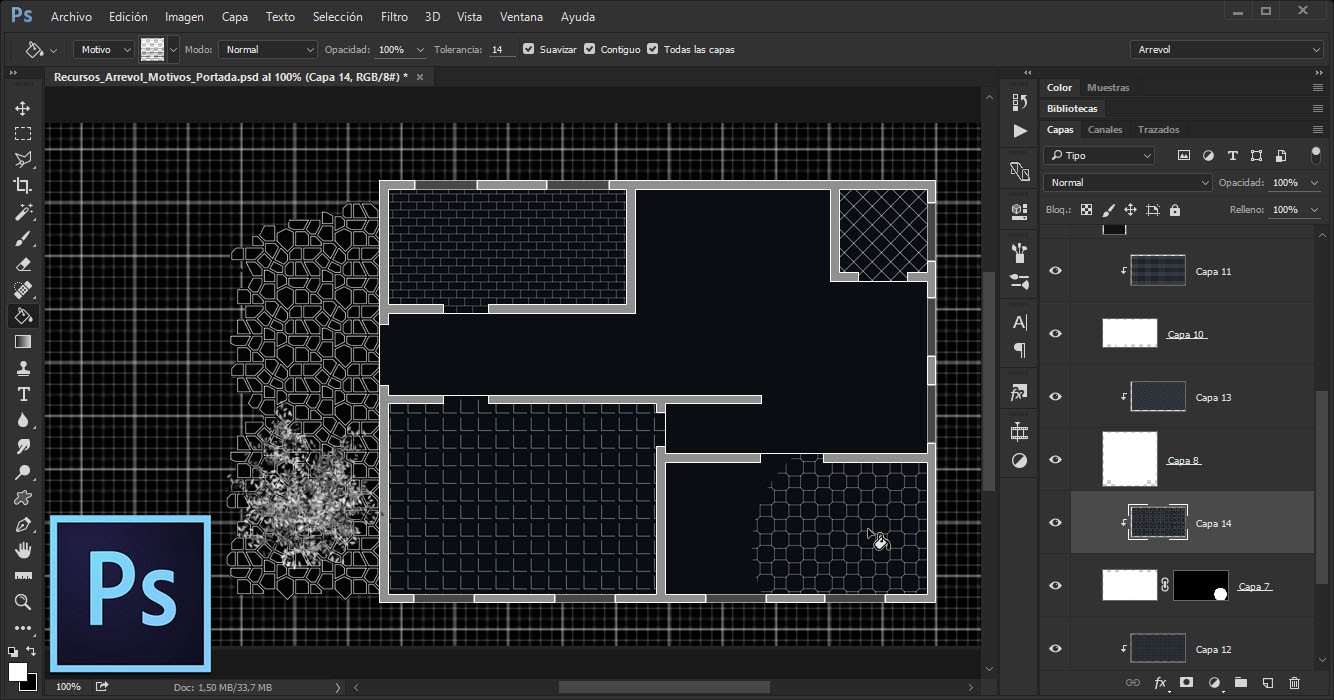1334x700 pixels.
Task: Open the History panel icon
Action: click(1019, 102)
